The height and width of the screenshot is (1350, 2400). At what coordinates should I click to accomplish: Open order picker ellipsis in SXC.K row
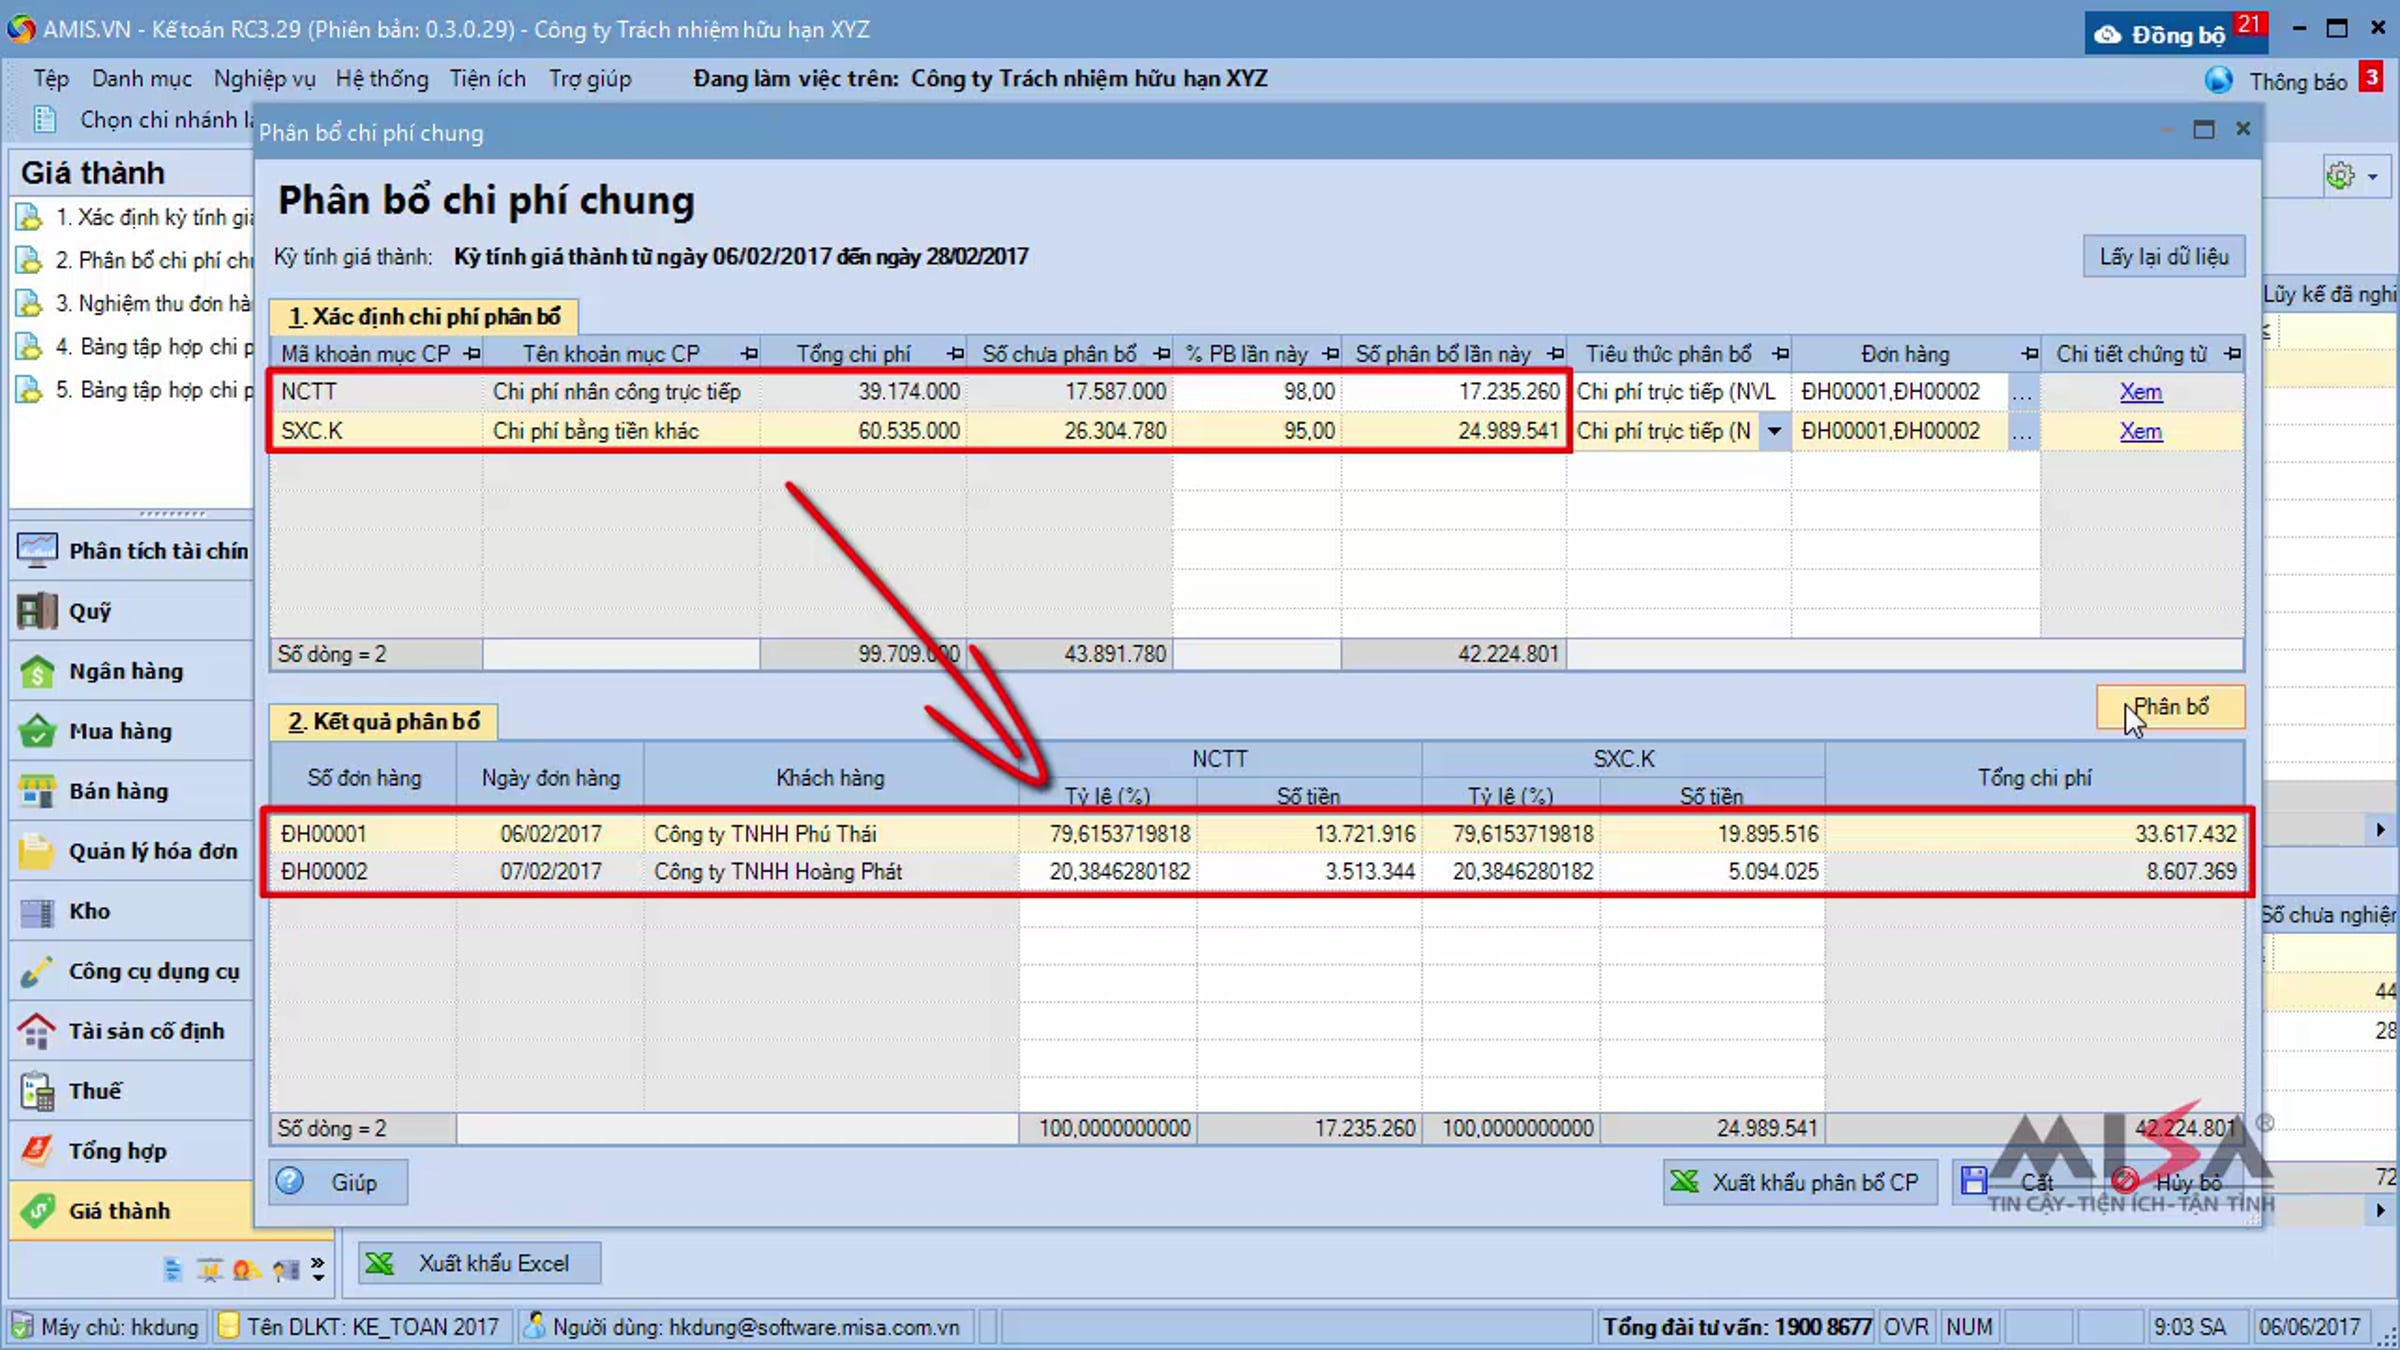2022,431
